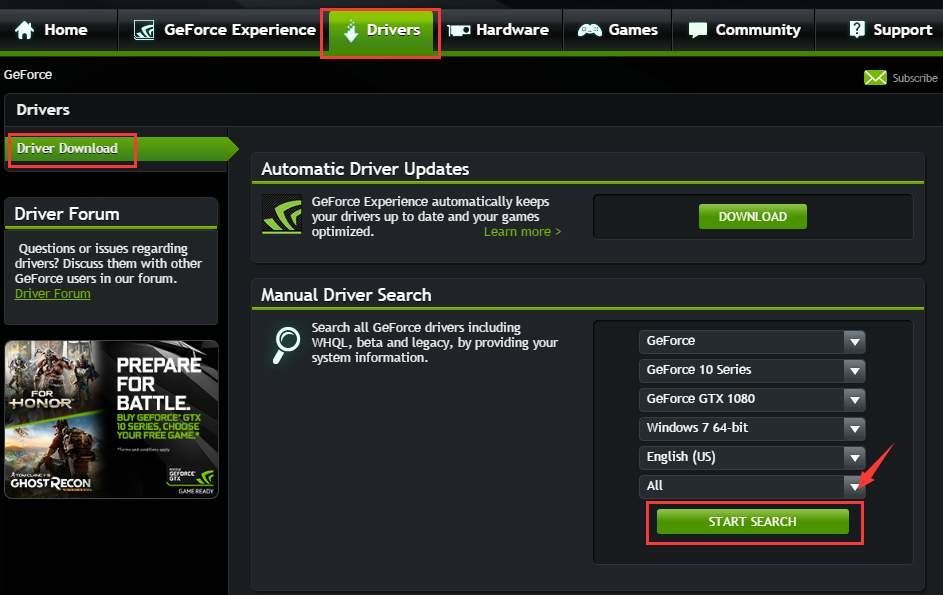Expand the All driver type dropdown
This screenshot has width=943, height=595.
pyautogui.click(x=752, y=486)
